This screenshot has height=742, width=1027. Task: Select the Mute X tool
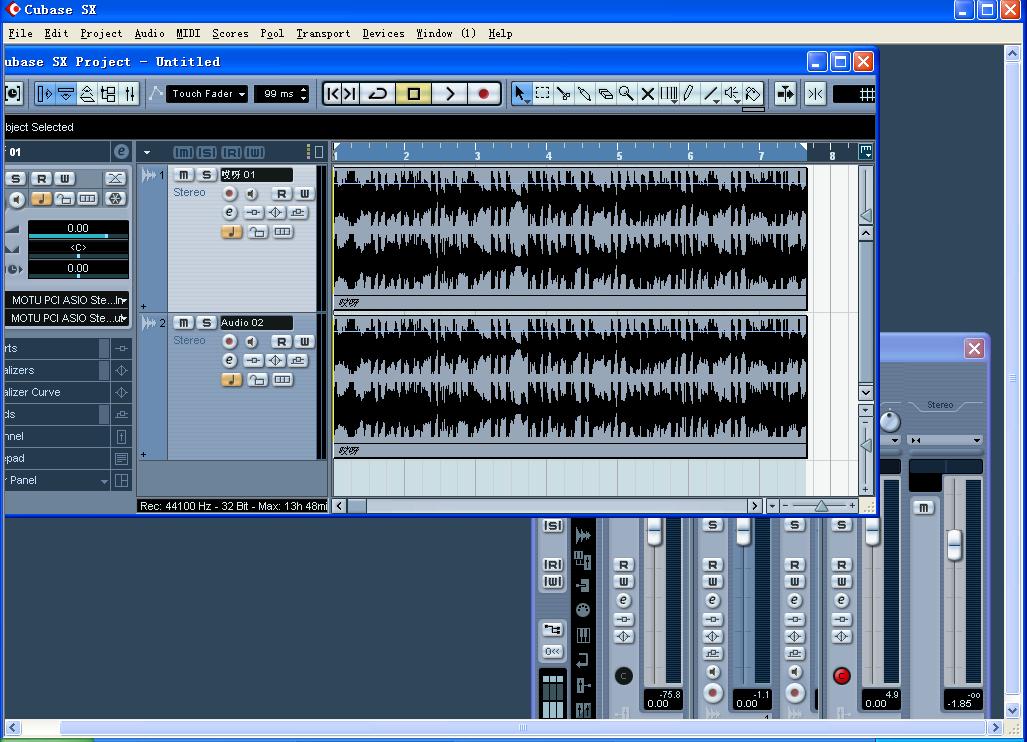click(x=647, y=94)
